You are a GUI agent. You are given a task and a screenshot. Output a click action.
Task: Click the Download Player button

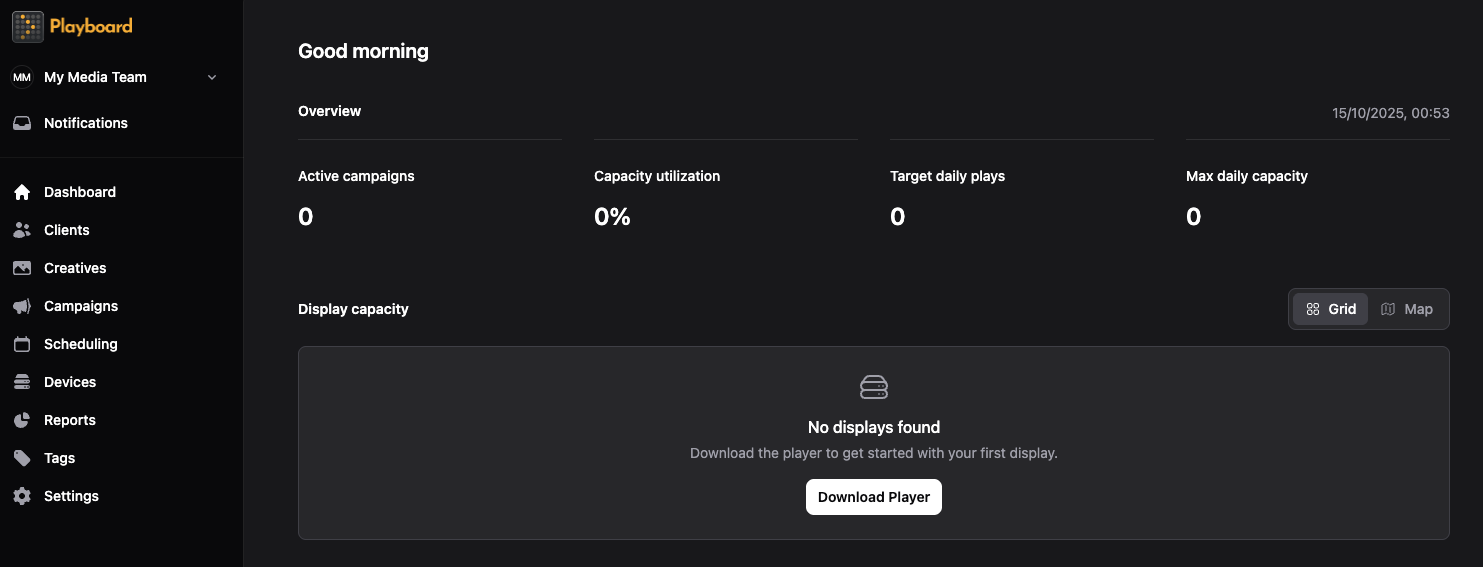(x=874, y=497)
